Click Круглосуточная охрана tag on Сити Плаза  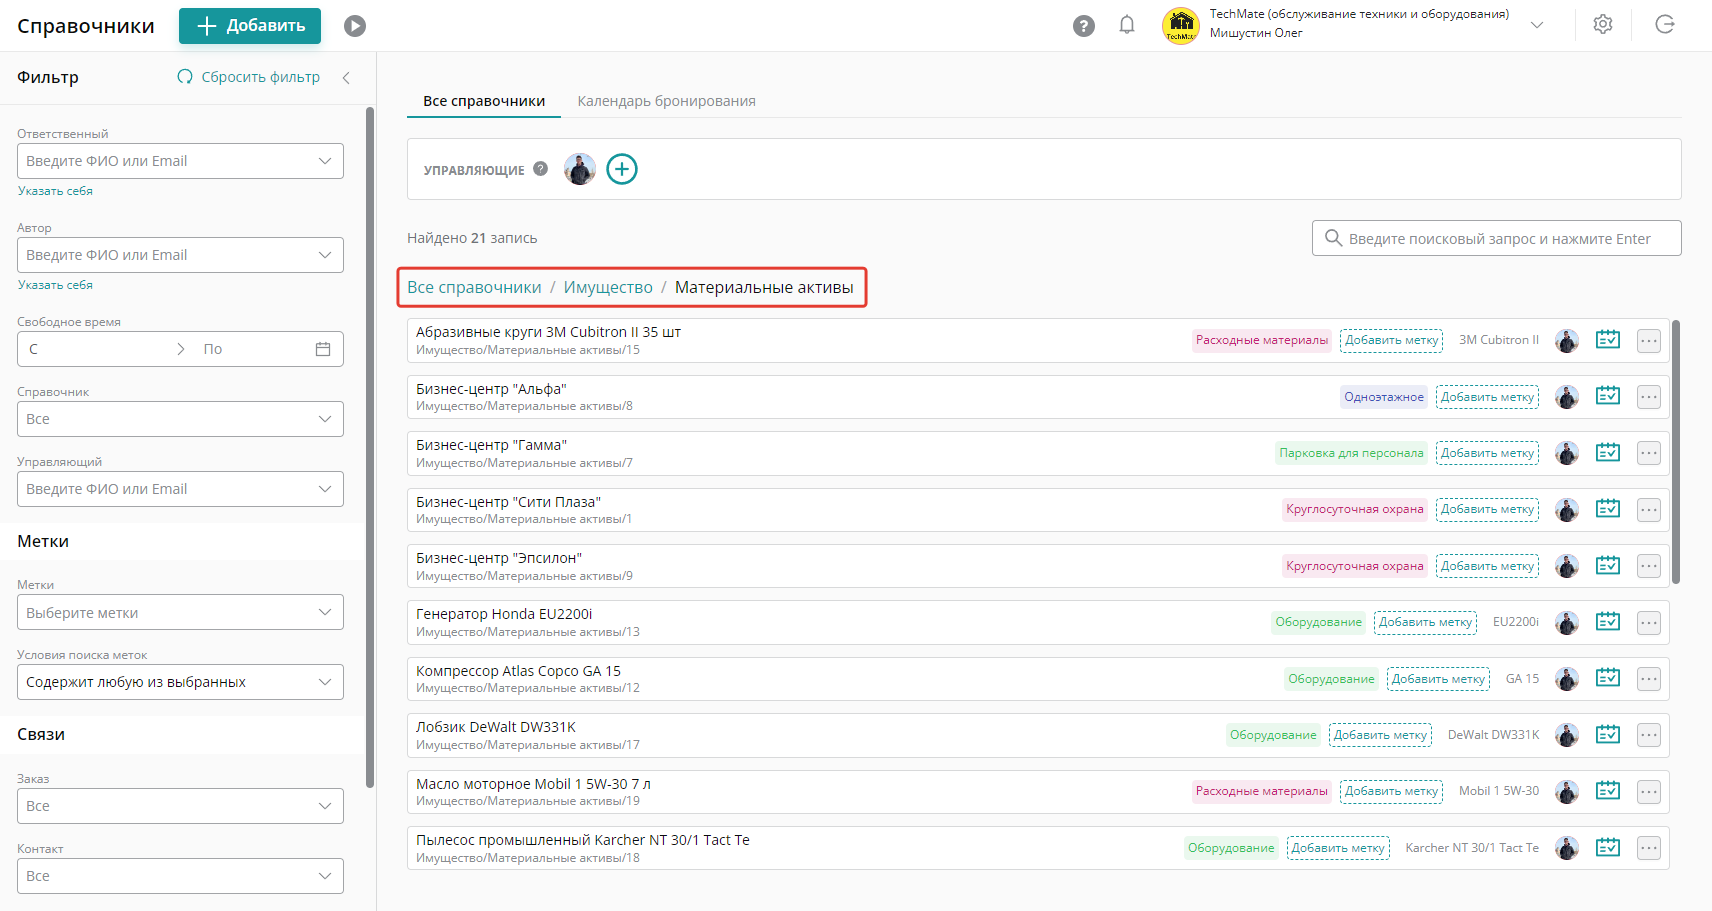tap(1355, 509)
